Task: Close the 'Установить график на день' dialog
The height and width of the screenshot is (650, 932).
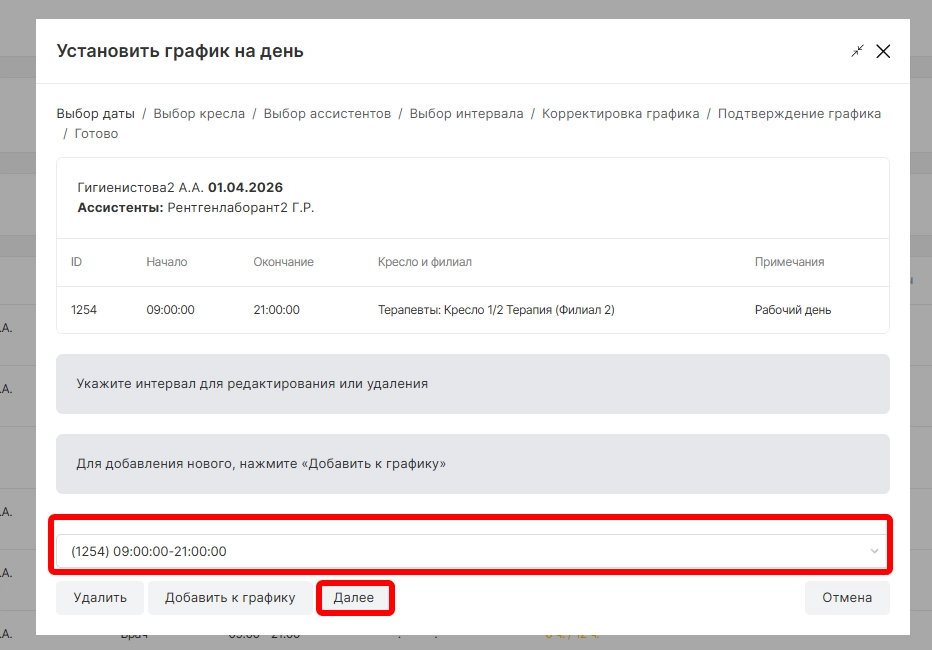Action: (883, 51)
